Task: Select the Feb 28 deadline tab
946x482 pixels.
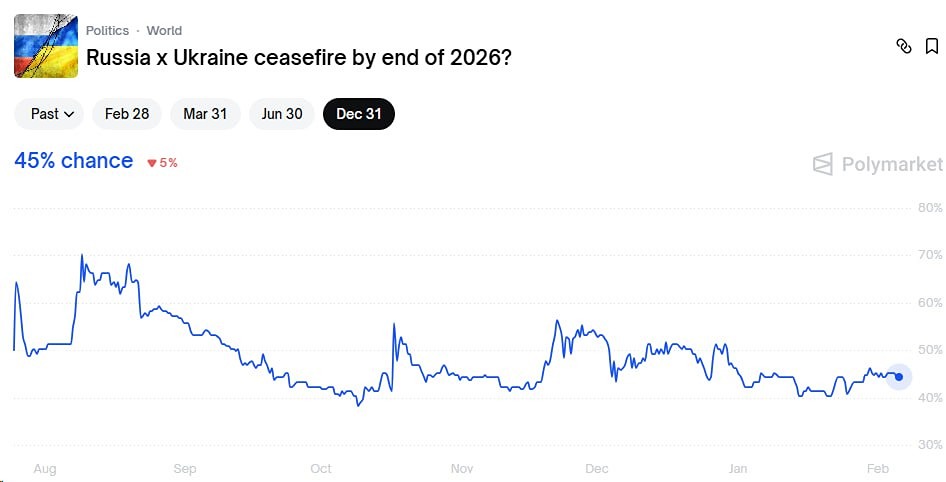Action: point(127,114)
